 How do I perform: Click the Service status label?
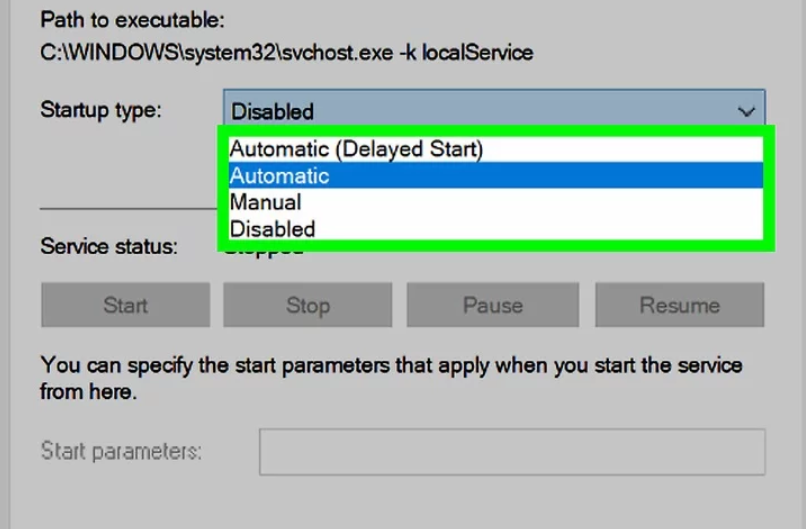tap(108, 245)
